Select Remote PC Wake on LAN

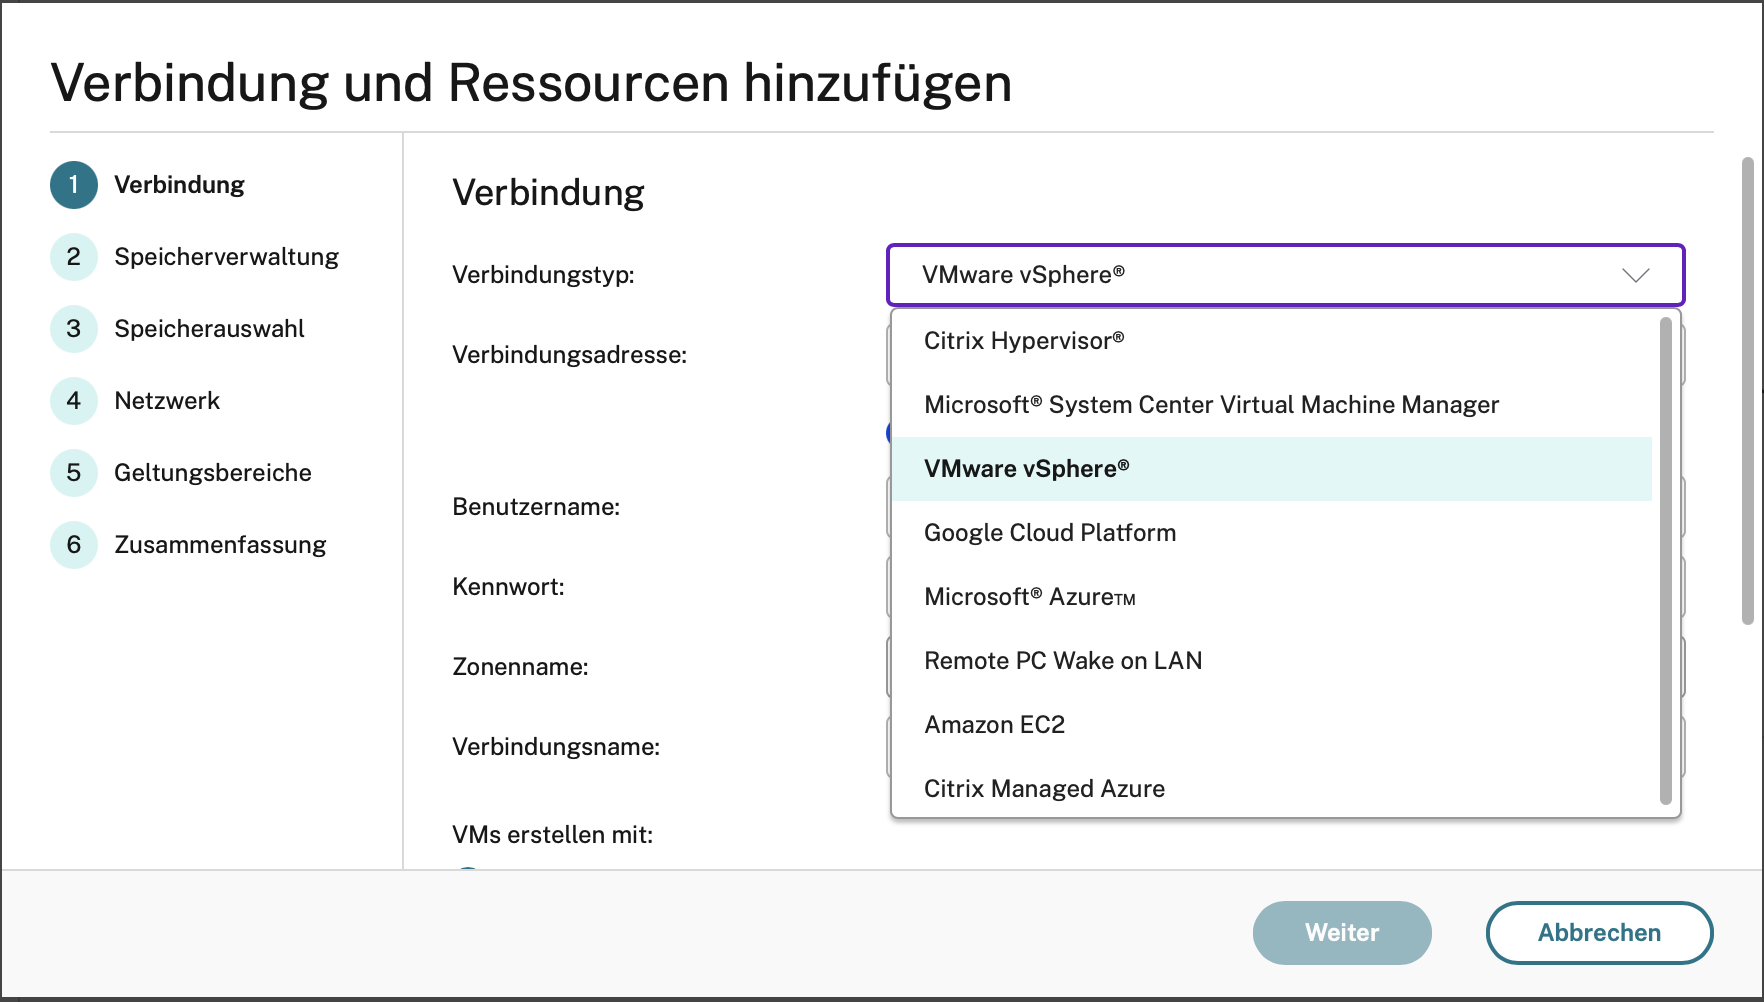click(x=1271, y=661)
